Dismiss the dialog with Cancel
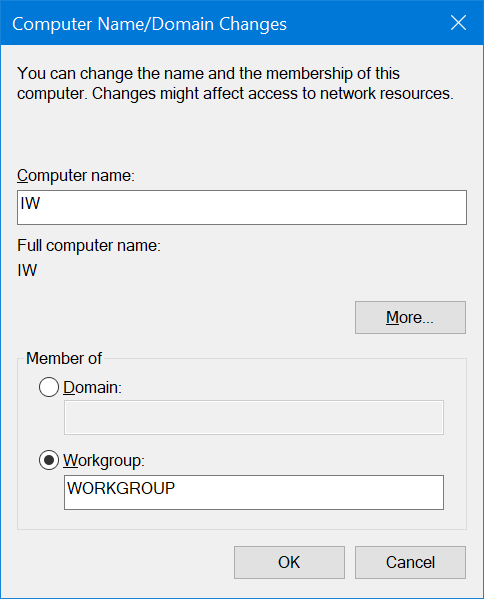Image resolution: width=484 pixels, height=599 pixels. click(410, 562)
